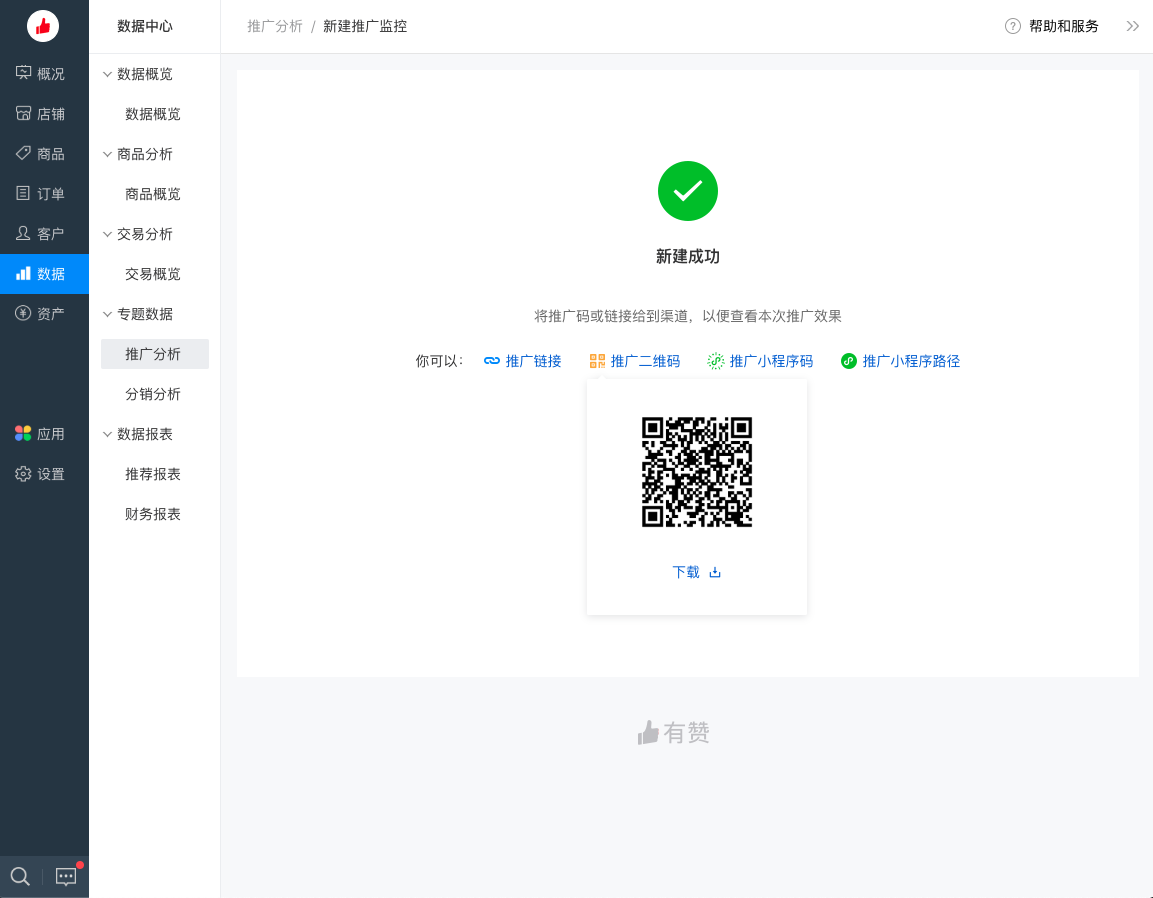The width and height of the screenshot is (1153, 898).
Task: Click the 推广小程序路径 link text
Action: click(x=911, y=361)
